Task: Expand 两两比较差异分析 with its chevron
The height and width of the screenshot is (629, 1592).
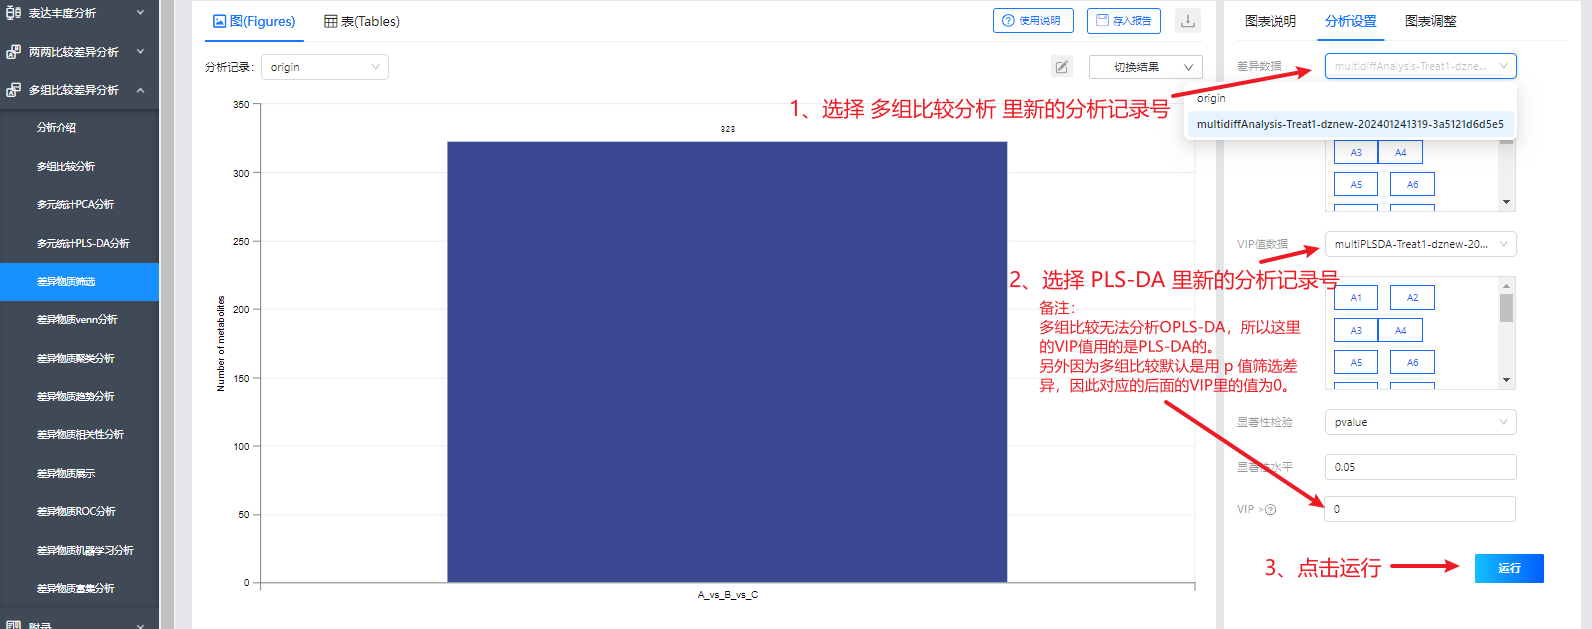Action: tap(140, 51)
